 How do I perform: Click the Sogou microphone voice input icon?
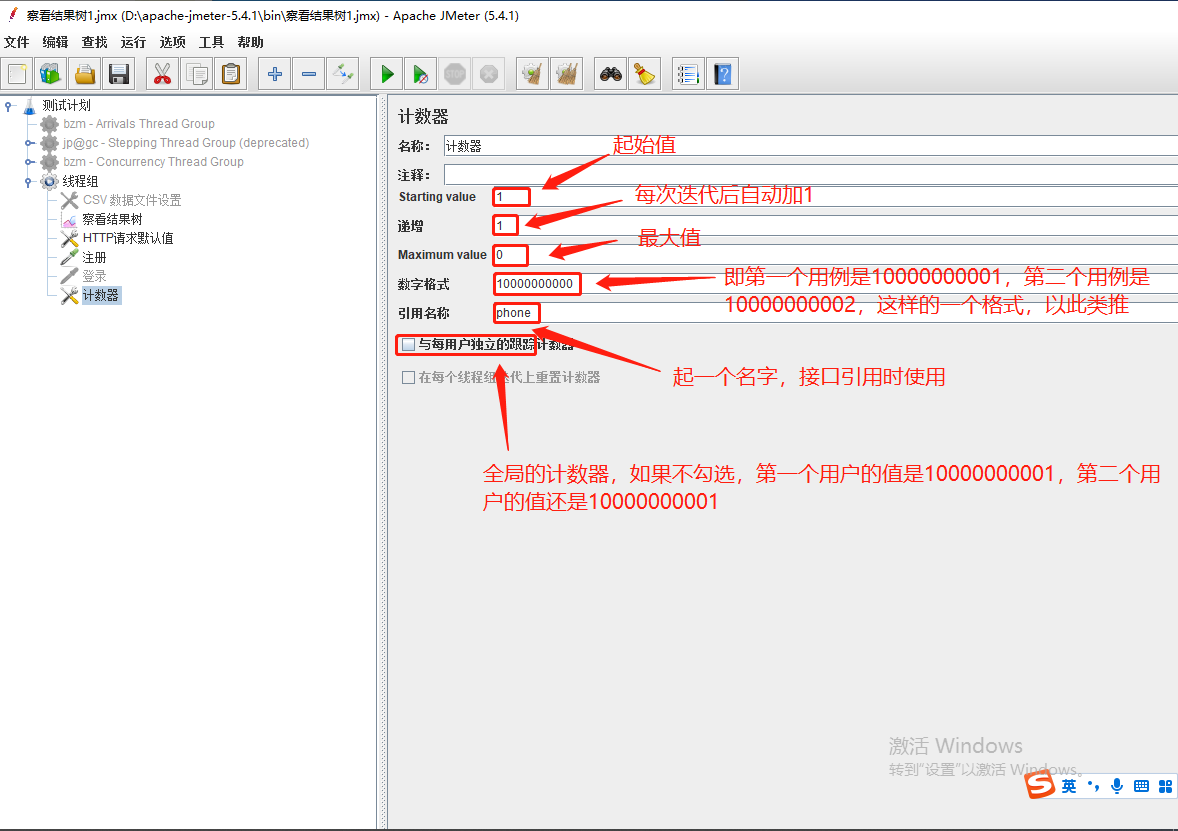(x=1117, y=786)
